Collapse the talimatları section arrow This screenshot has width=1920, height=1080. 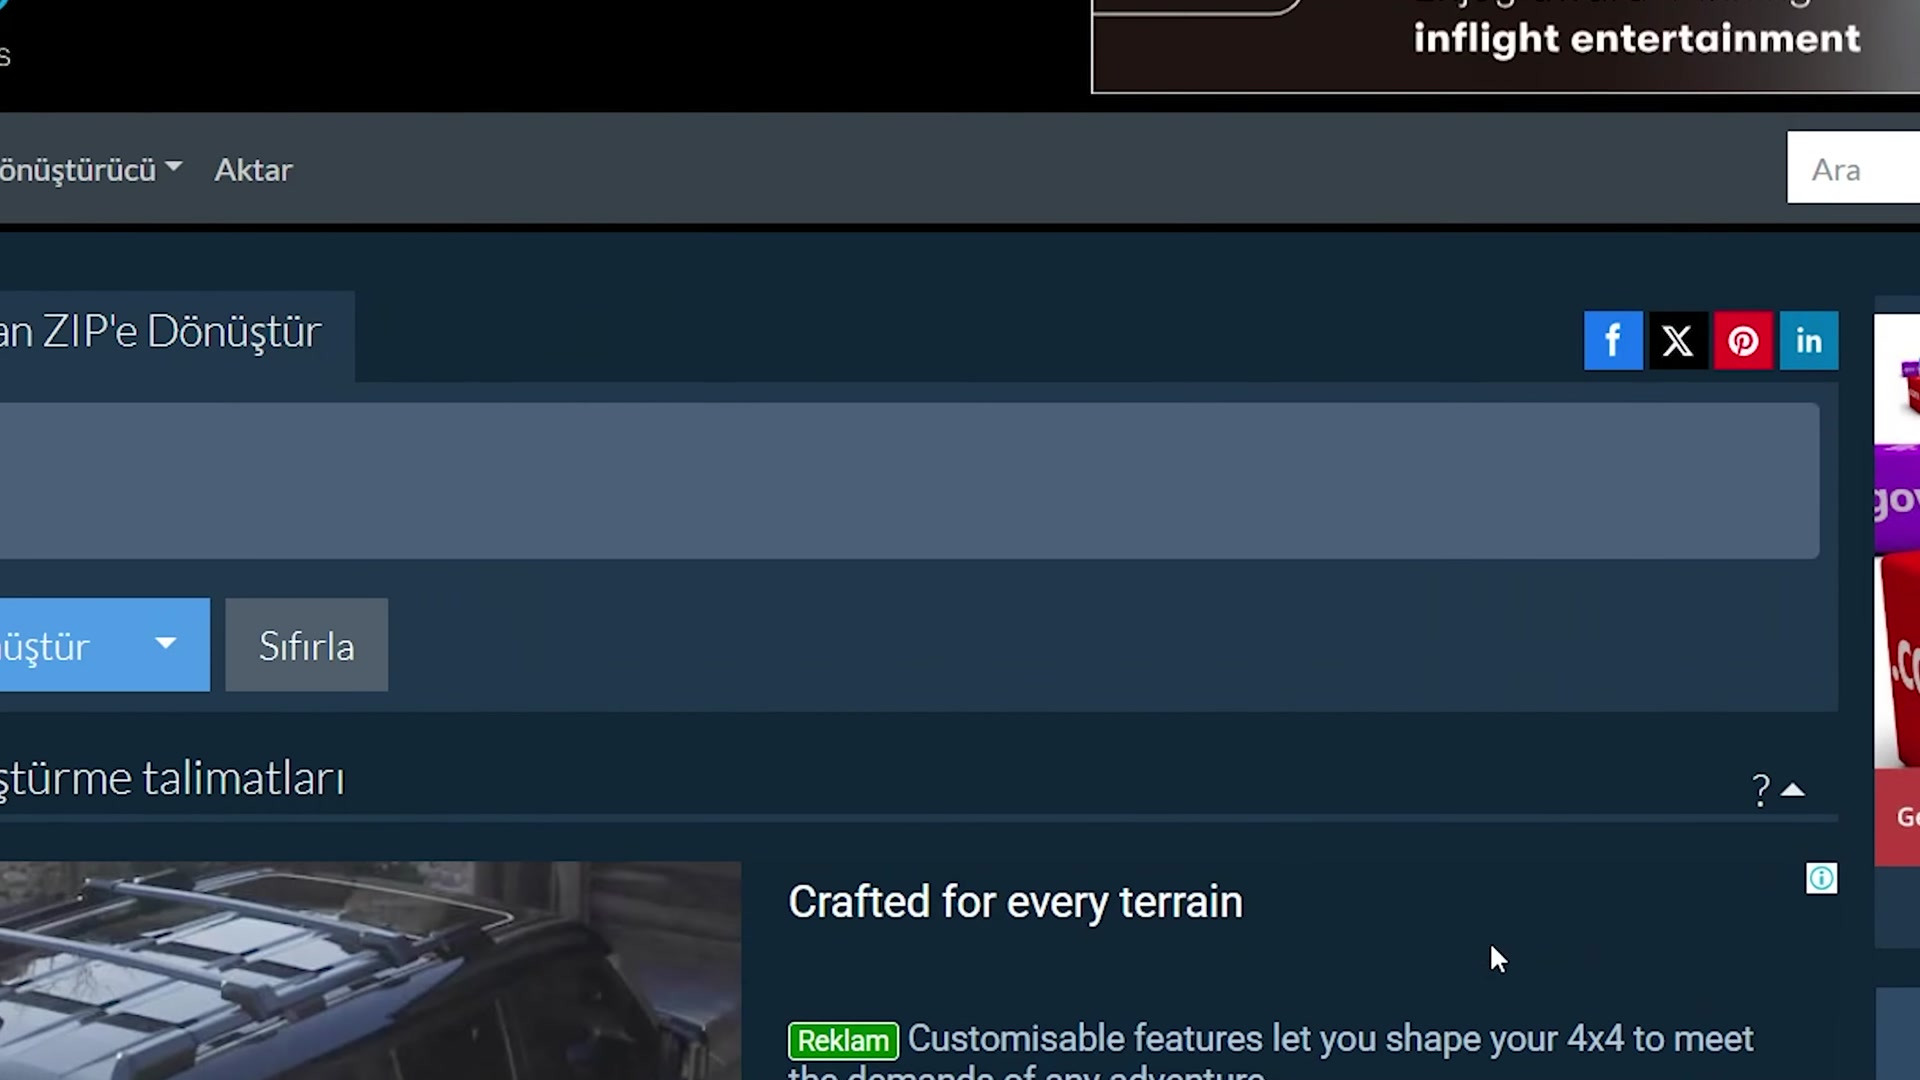pos(1793,790)
